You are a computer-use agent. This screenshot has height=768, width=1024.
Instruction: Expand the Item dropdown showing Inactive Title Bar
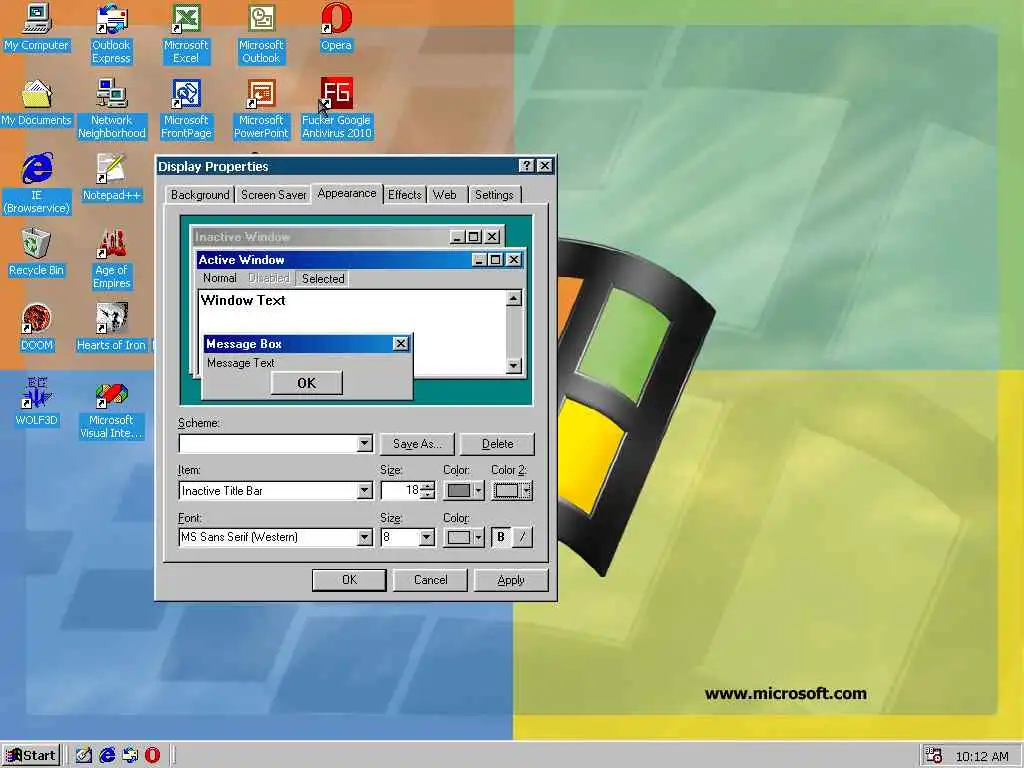[365, 490]
